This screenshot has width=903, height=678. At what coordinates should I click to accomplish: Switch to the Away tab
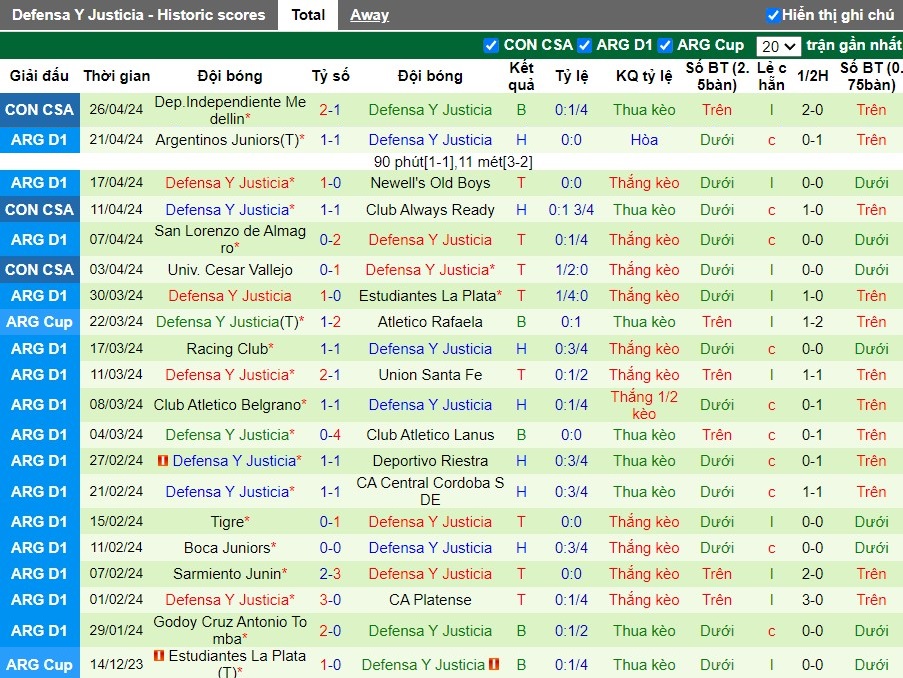click(x=369, y=15)
